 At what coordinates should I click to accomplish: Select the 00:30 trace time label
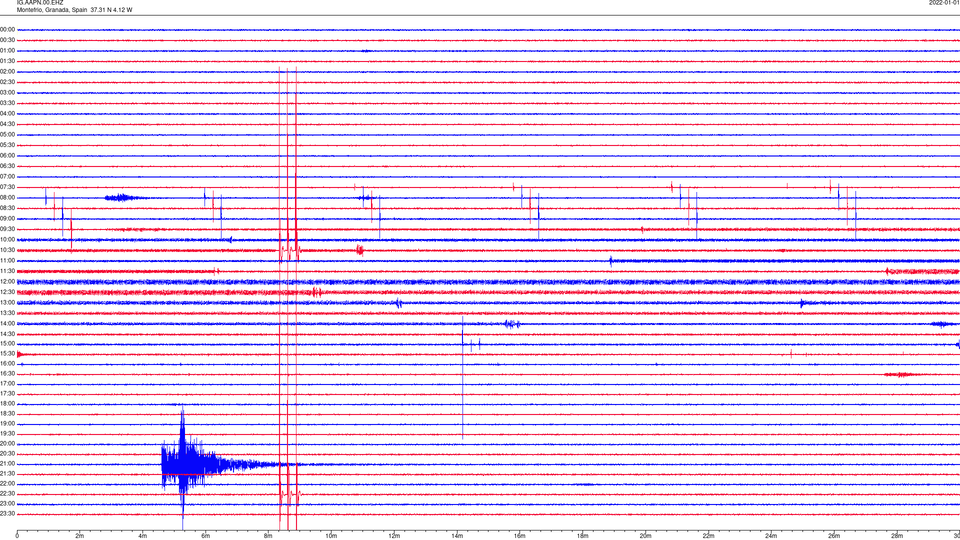coord(8,40)
